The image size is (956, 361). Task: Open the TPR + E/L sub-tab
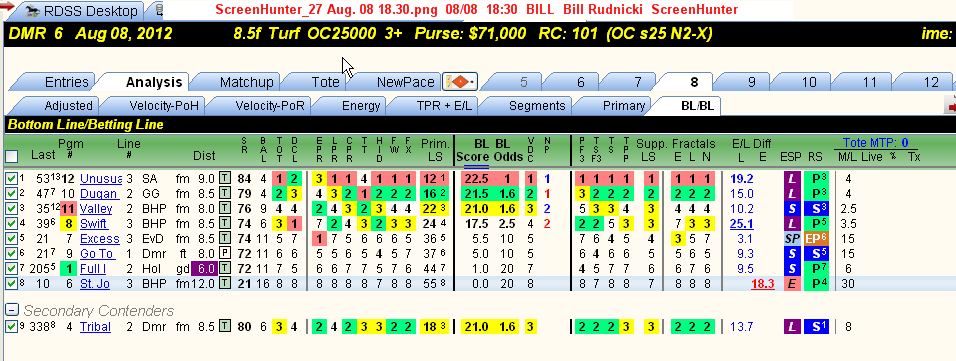[x=444, y=106]
